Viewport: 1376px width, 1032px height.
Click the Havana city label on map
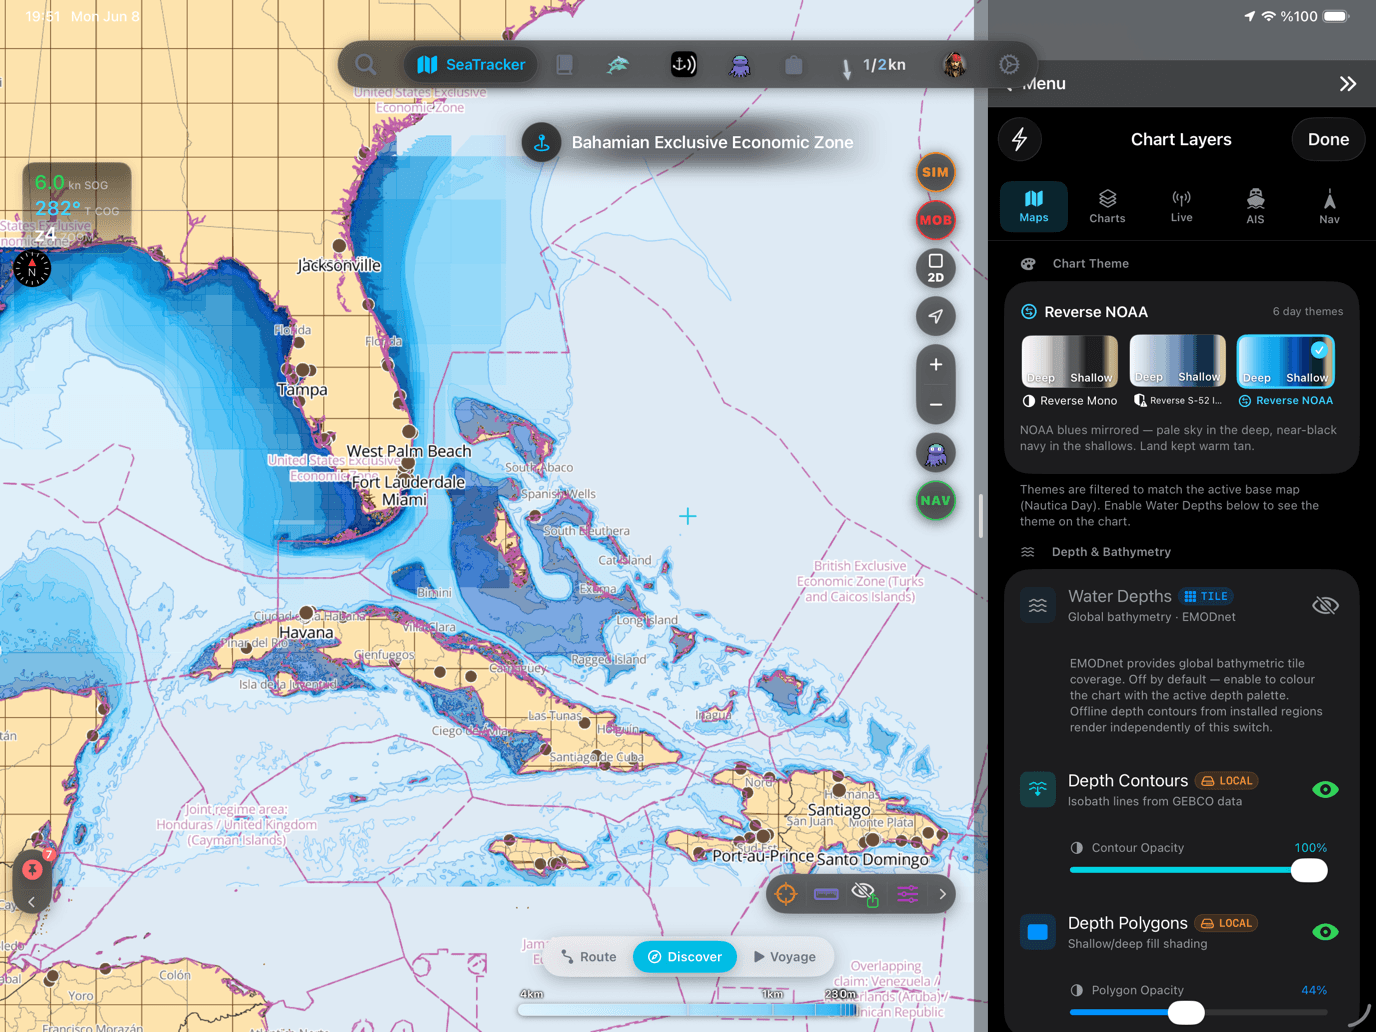pyautogui.click(x=306, y=632)
